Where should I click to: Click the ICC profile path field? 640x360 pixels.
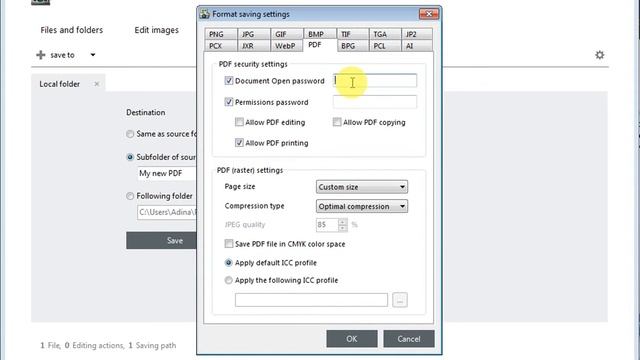(311, 300)
